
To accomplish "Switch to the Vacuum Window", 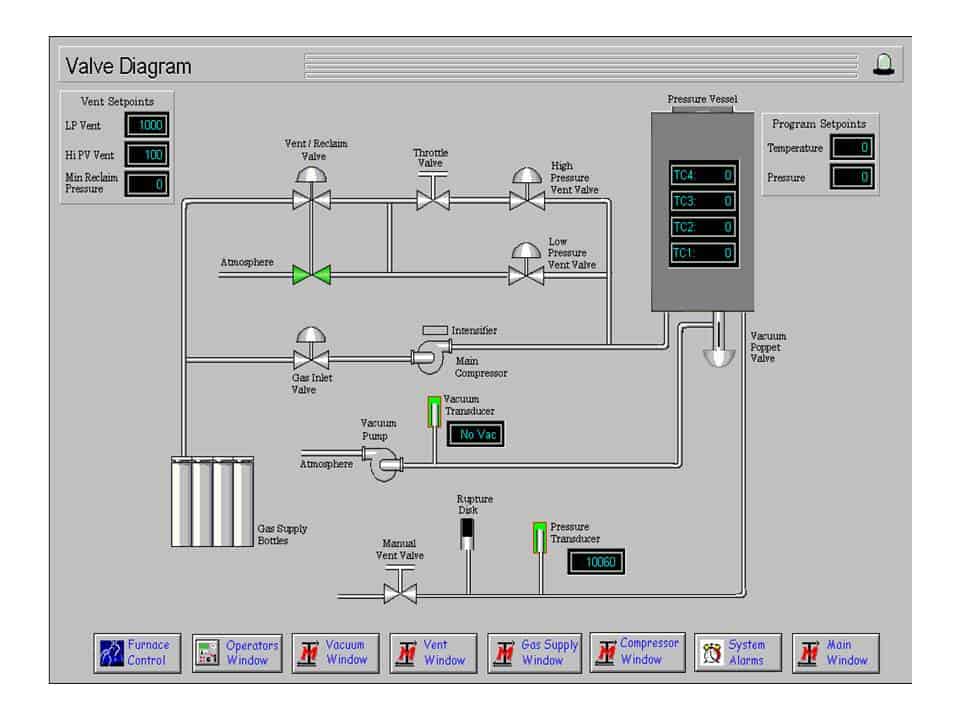I will [x=335, y=653].
